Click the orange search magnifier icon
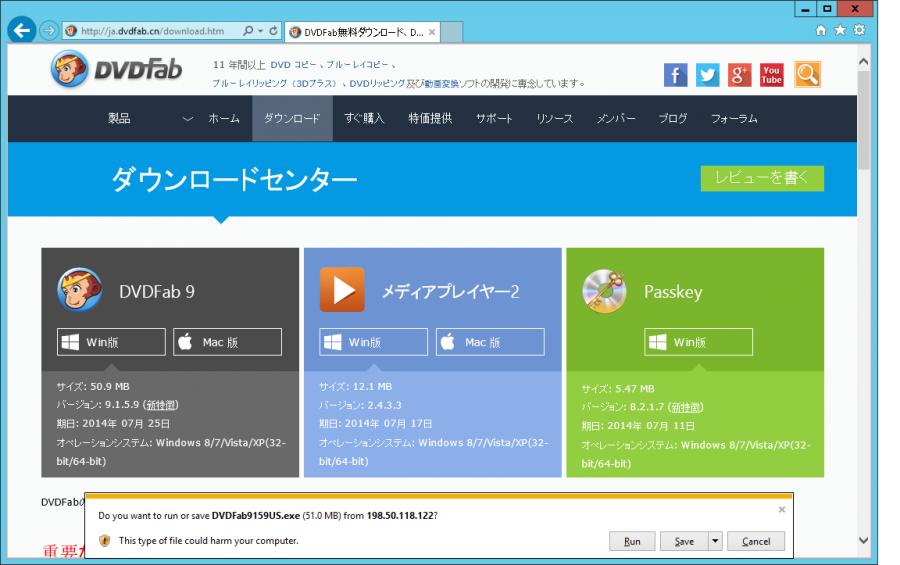 tap(807, 73)
